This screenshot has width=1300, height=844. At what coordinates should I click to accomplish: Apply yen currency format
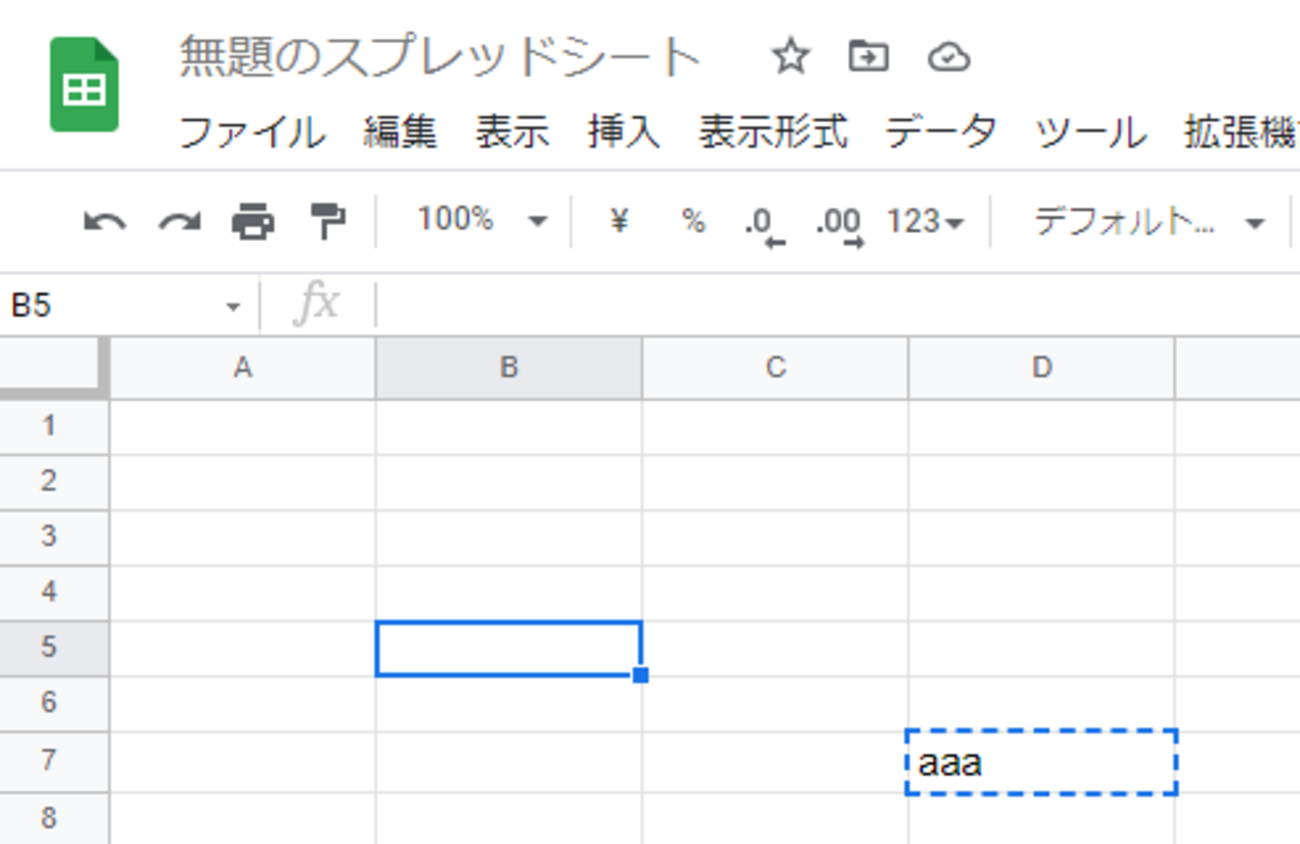pyautogui.click(x=619, y=221)
